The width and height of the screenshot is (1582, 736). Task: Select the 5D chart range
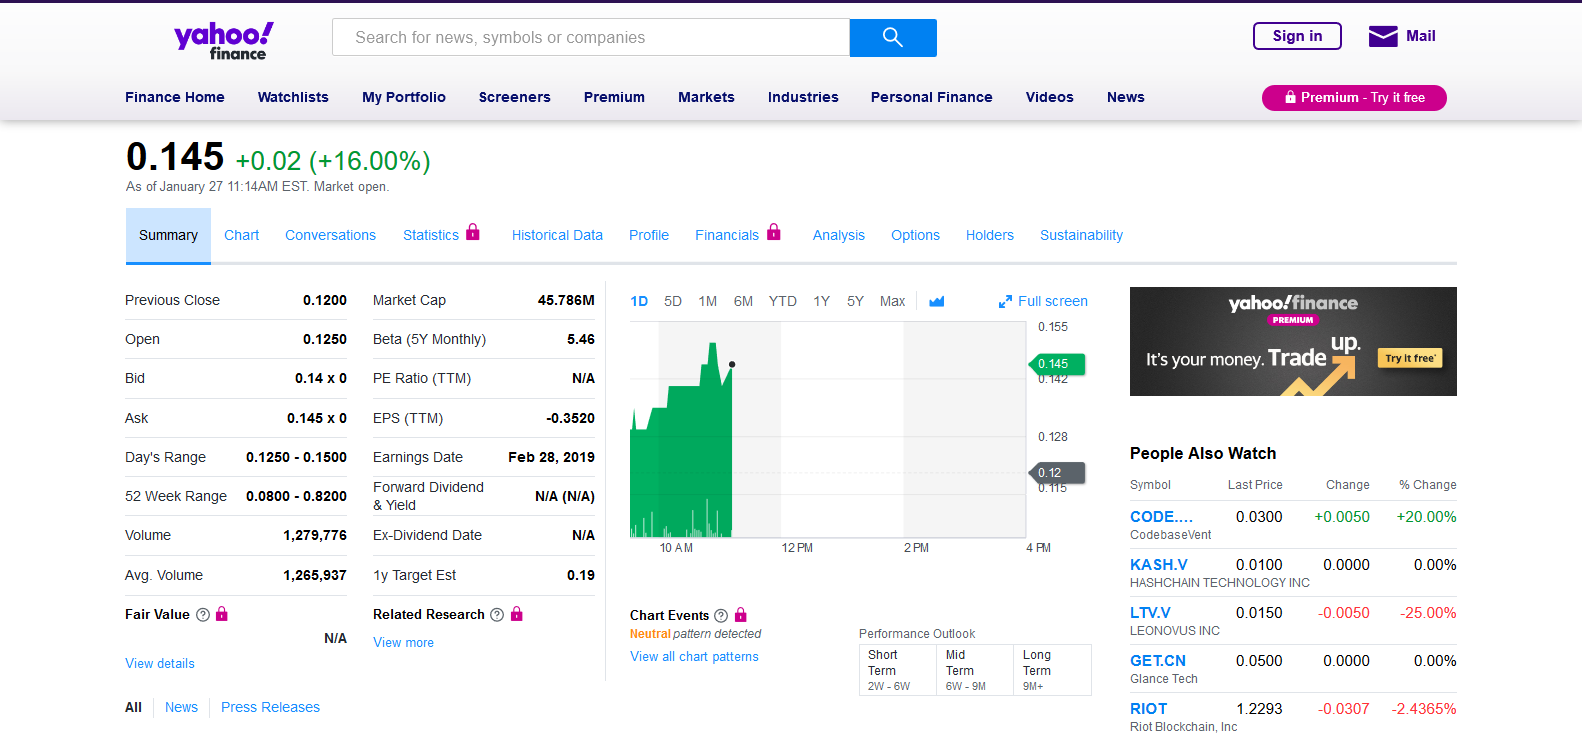[x=673, y=301]
